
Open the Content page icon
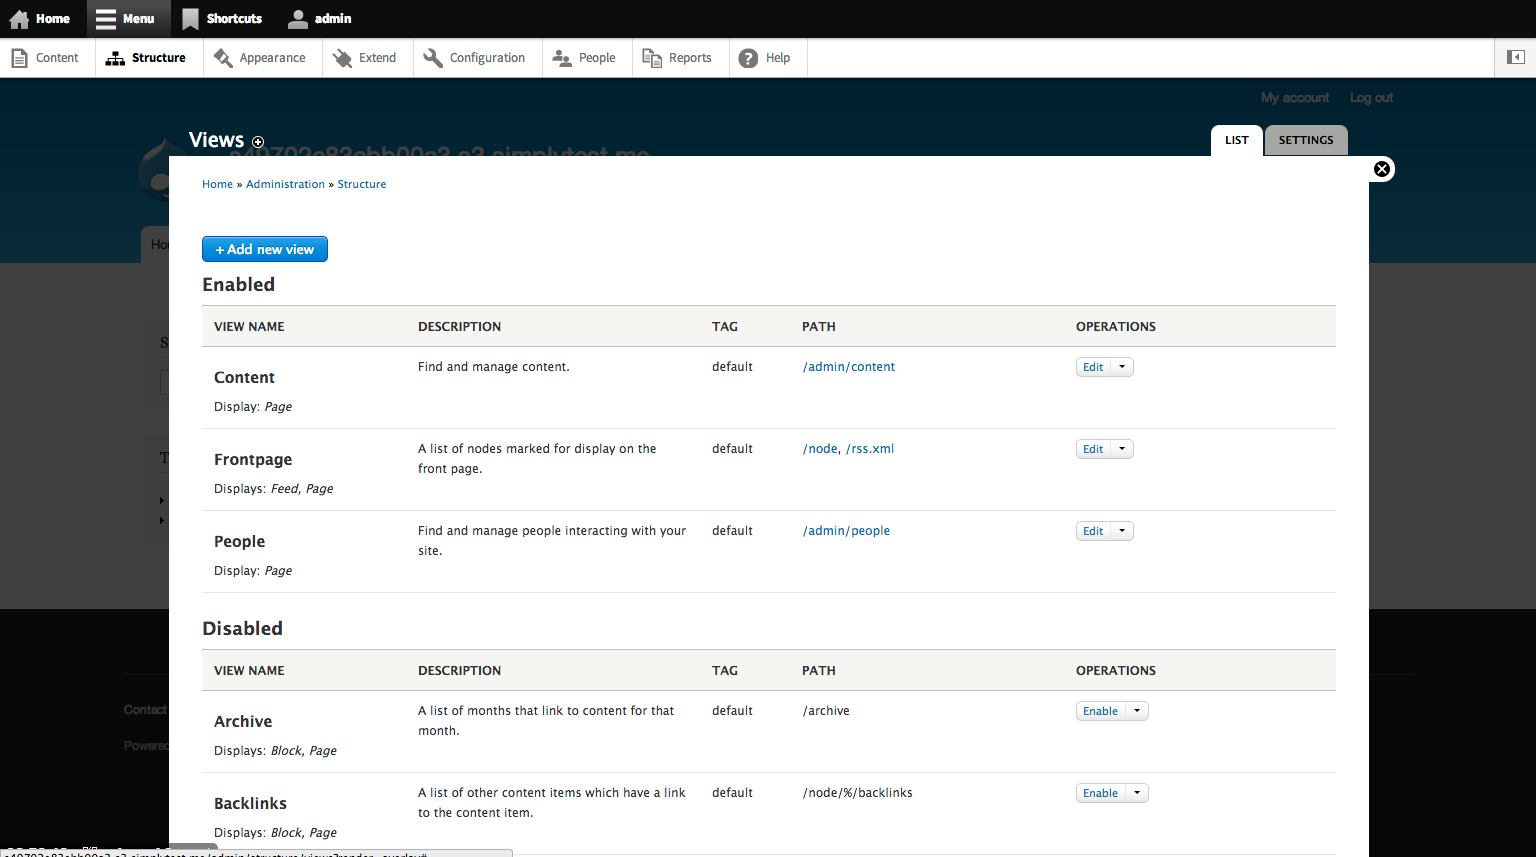point(19,58)
